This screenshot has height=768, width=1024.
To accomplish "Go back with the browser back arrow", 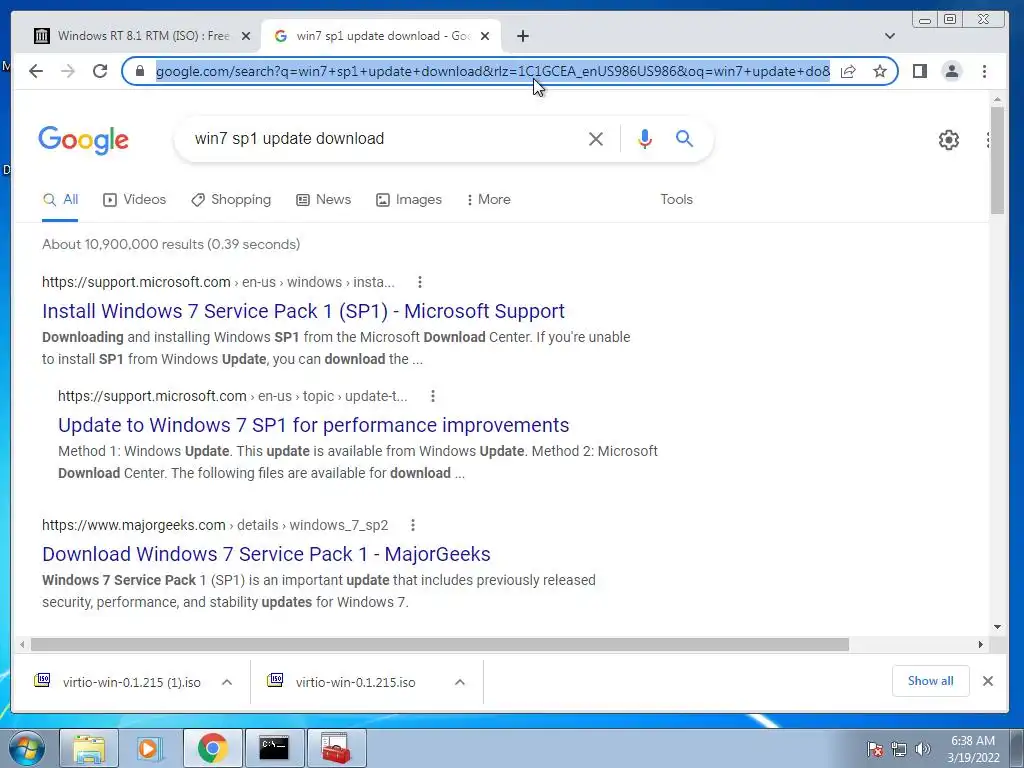I will 36,71.
